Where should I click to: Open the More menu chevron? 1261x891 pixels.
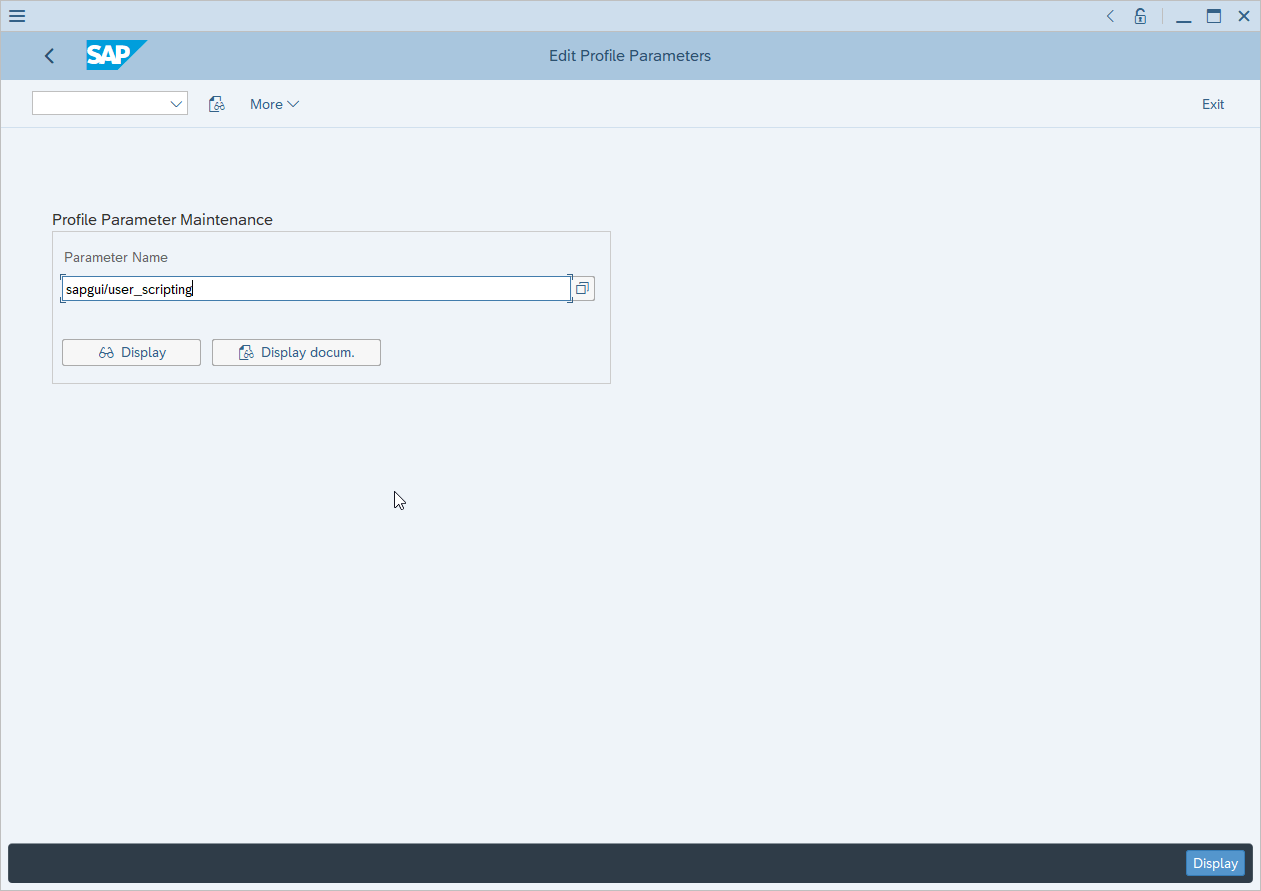coord(291,103)
